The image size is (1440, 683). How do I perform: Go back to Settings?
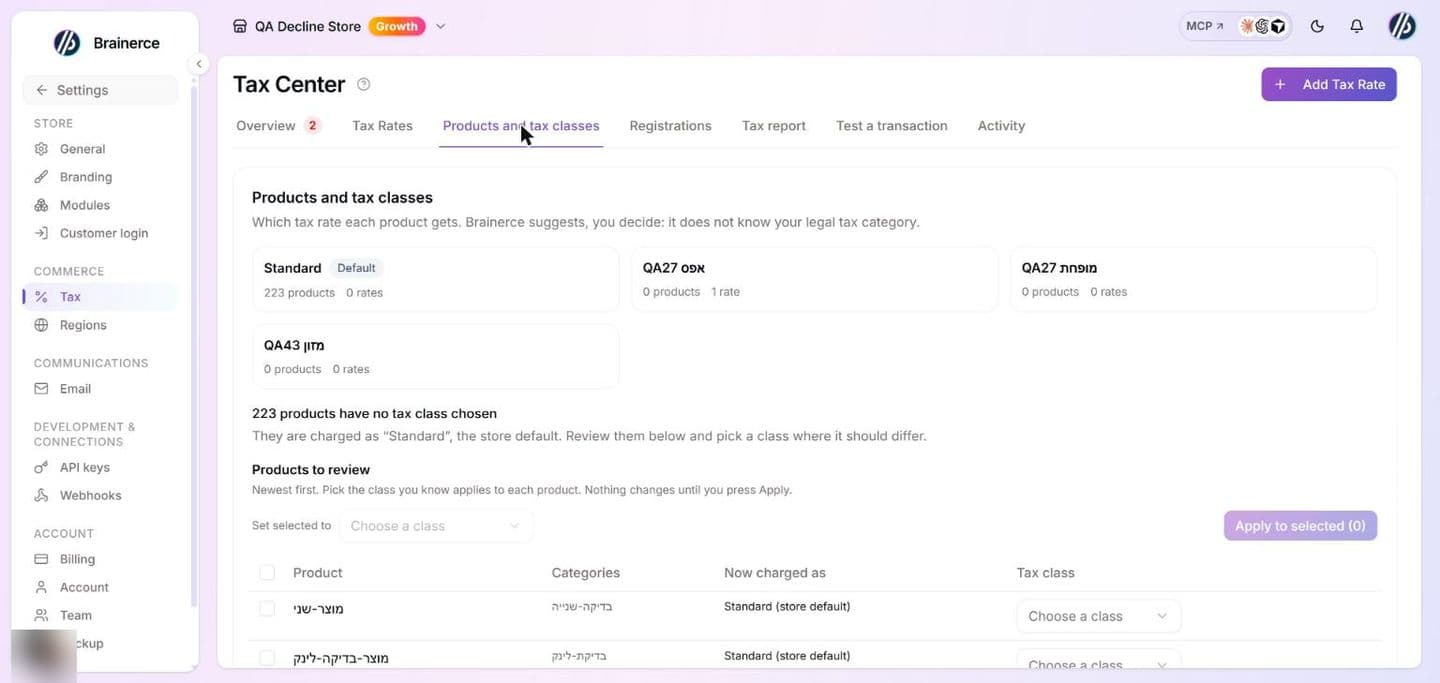tap(100, 90)
